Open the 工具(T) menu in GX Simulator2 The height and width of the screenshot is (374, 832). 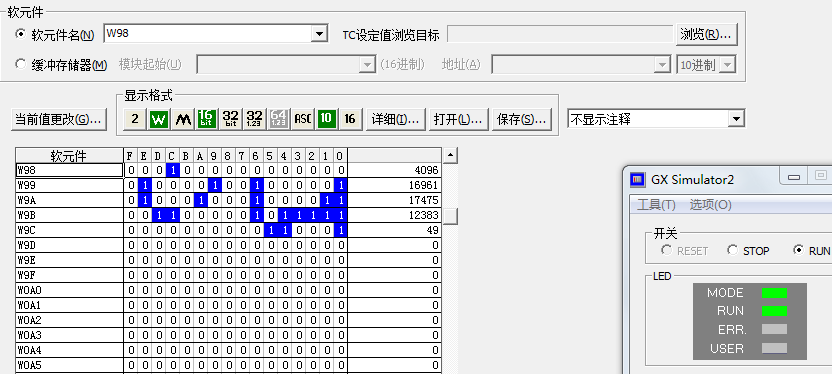pos(656,205)
